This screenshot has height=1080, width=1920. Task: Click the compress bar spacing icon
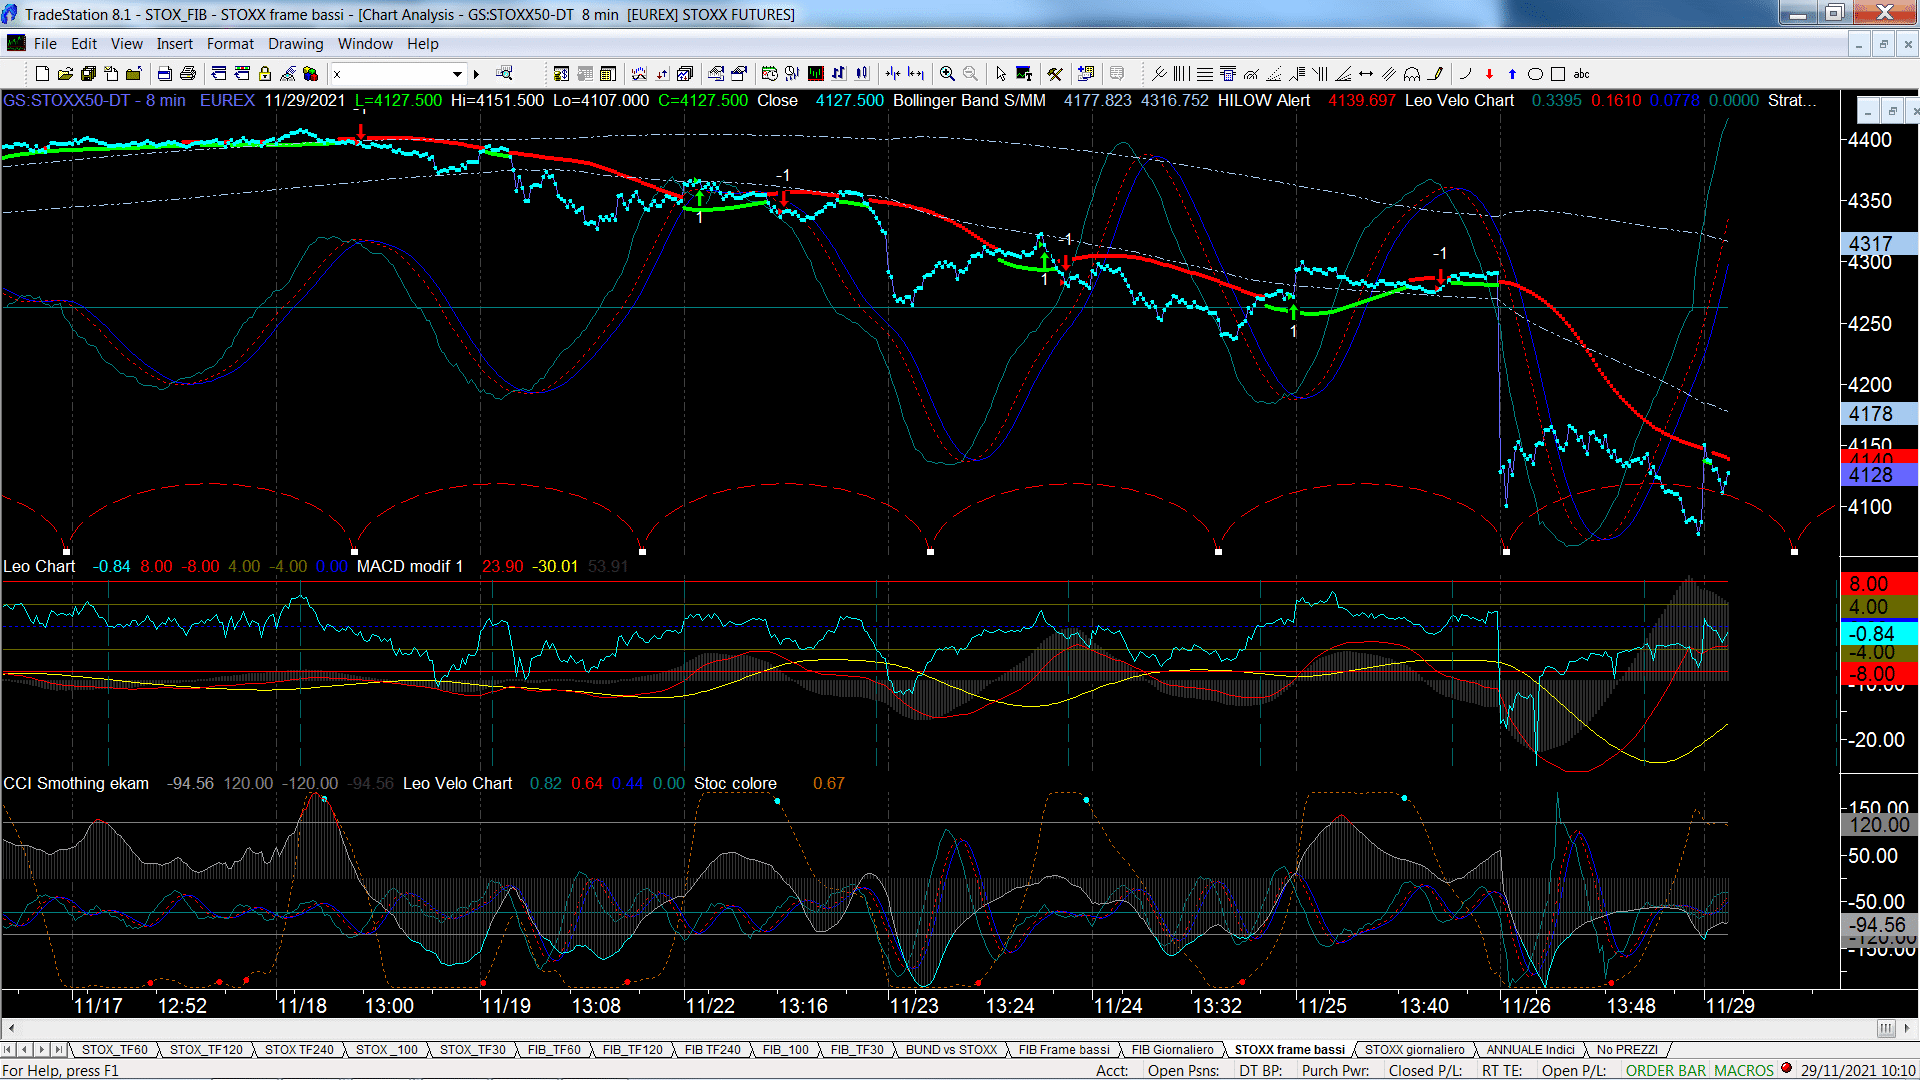[x=893, y=74]
